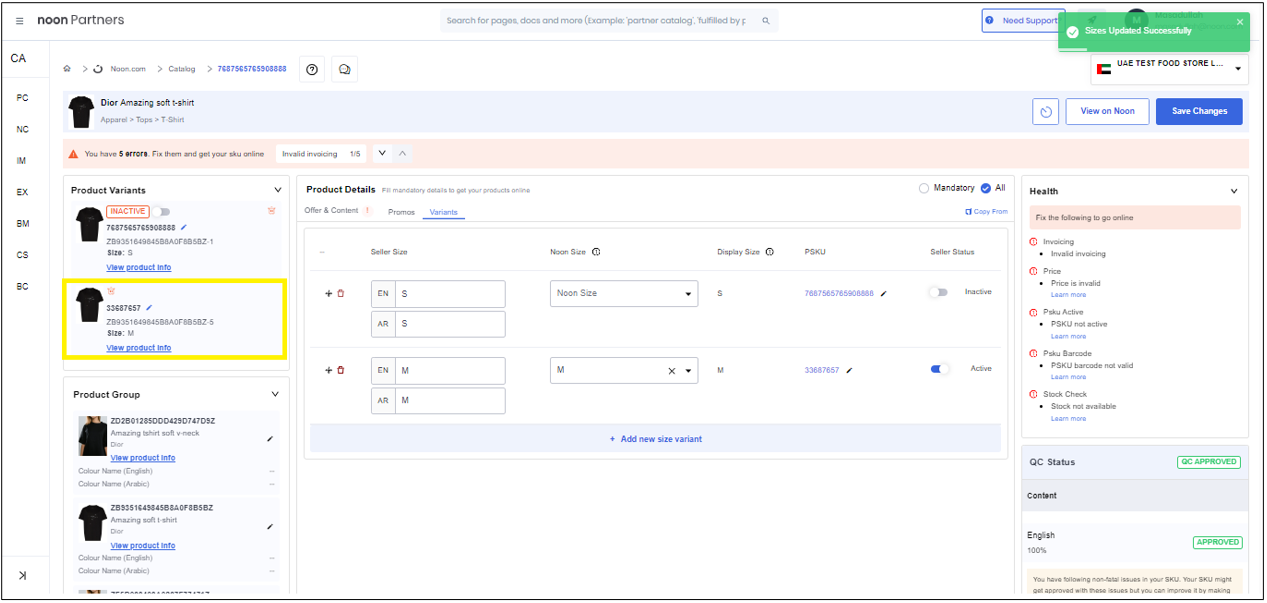Select the All radio button
The width and height of the screenshot is (1267, 603).
[x=986, y=188]
